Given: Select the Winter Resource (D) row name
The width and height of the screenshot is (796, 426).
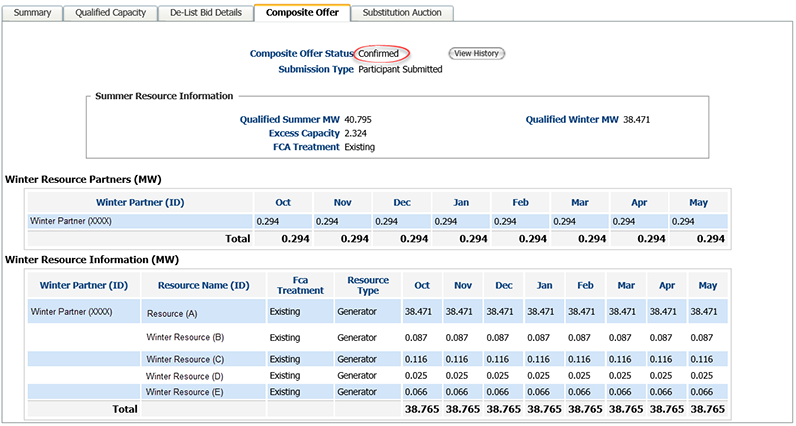Looking at the screenshot, I should pos(185,376).
